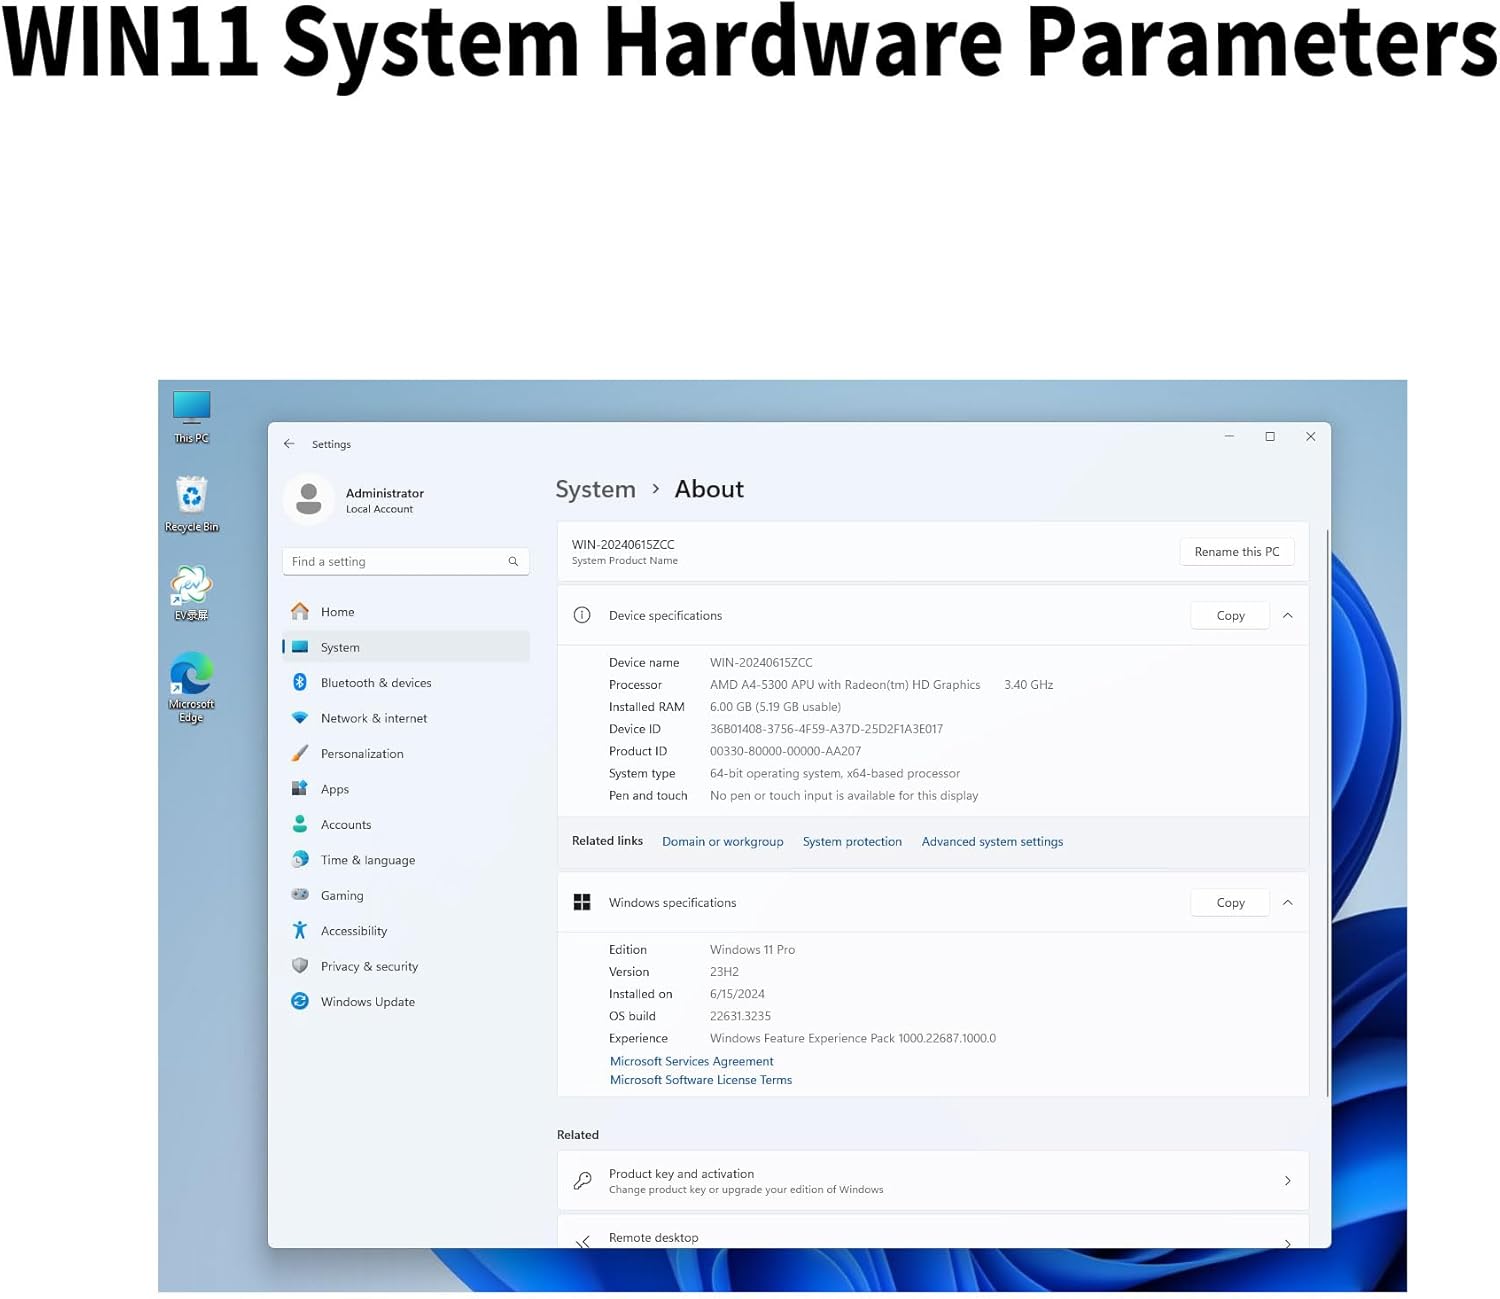1500x1299 pixels.
Task: Click the Find a setting search box
Action: tap(406, 562)
